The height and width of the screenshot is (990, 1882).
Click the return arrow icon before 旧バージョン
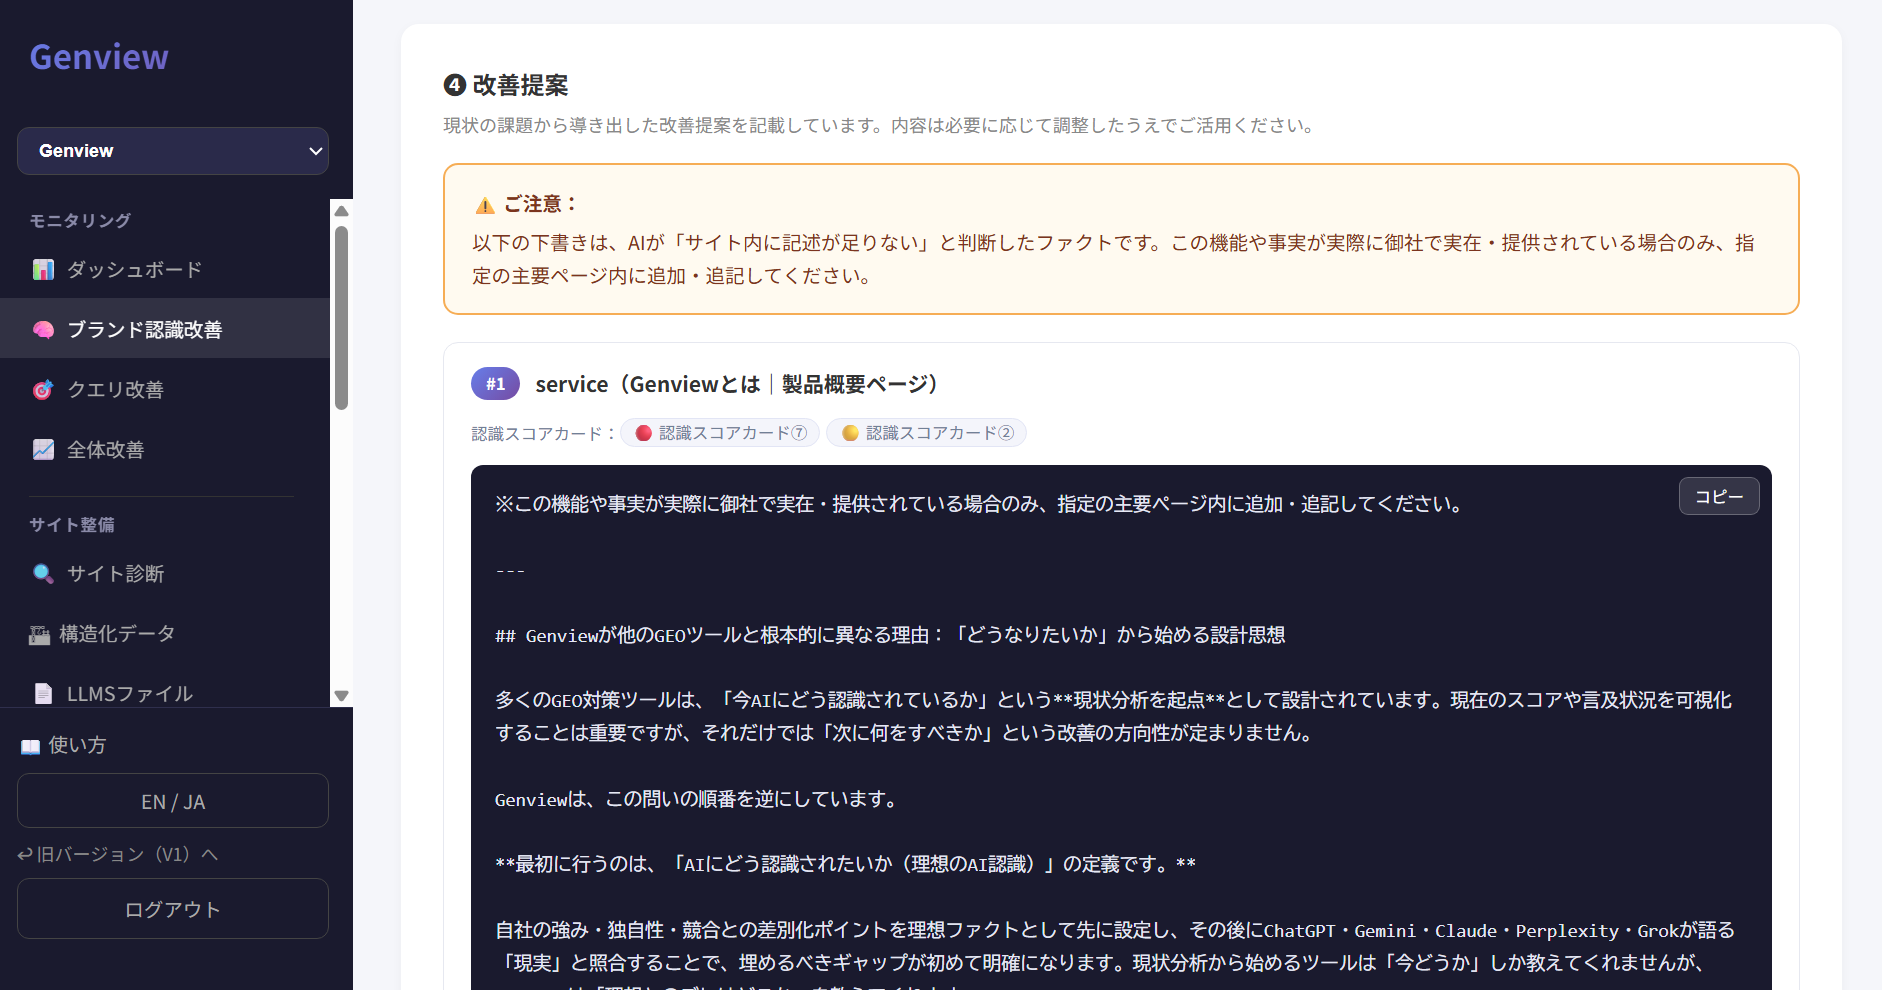(x=25, y=854)
